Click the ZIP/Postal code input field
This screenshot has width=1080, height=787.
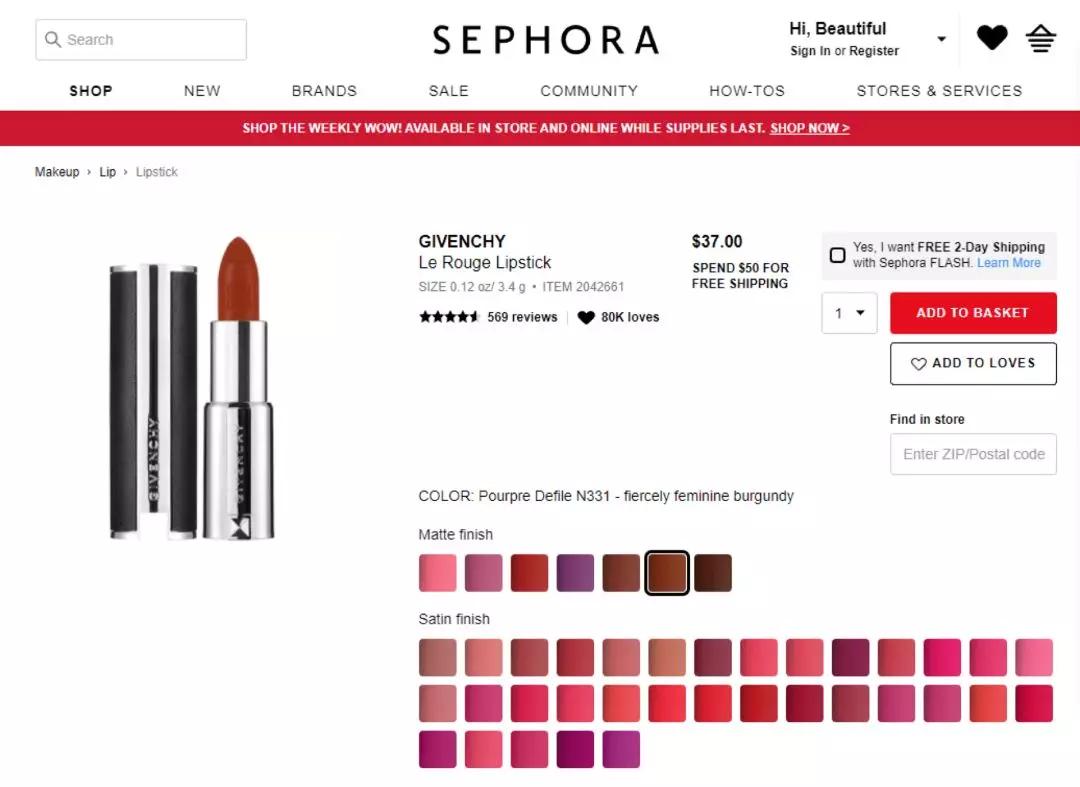[973, 454]
